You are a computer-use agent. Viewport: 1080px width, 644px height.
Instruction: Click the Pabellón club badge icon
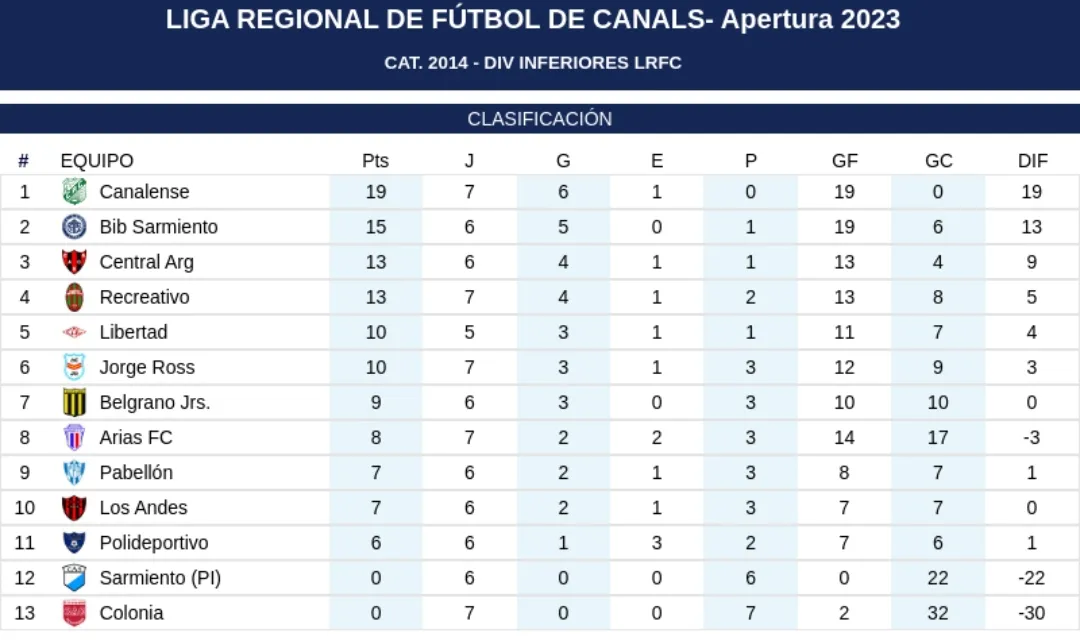pos(75,472)
